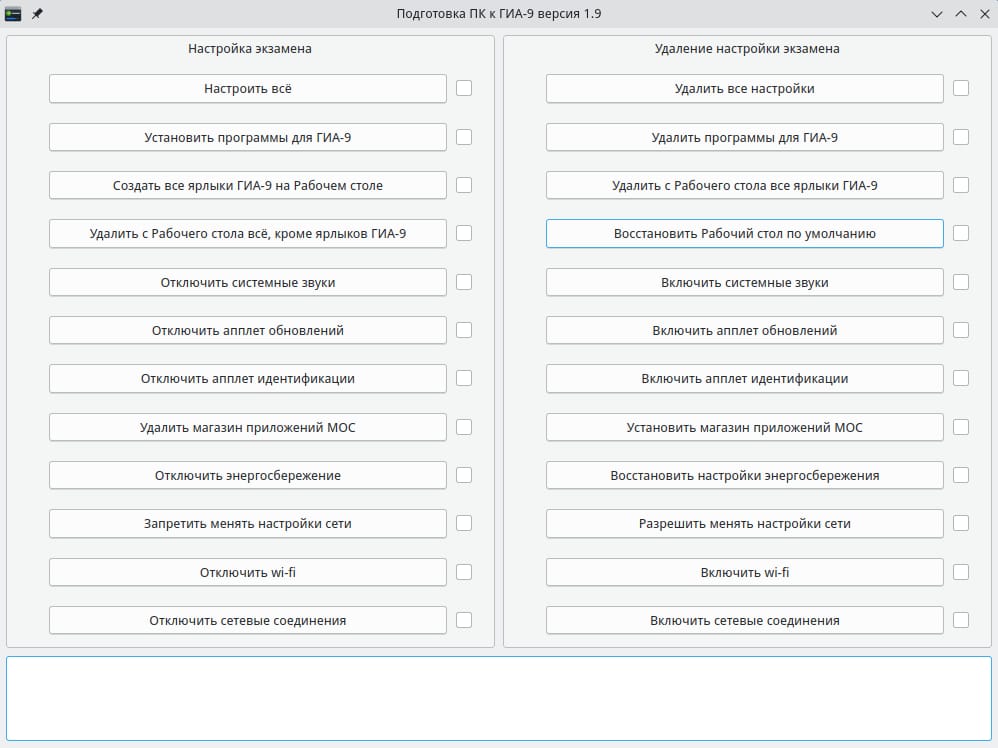
Task: Check the box next to 'Настроить всё'
Action: coord(464,88)
